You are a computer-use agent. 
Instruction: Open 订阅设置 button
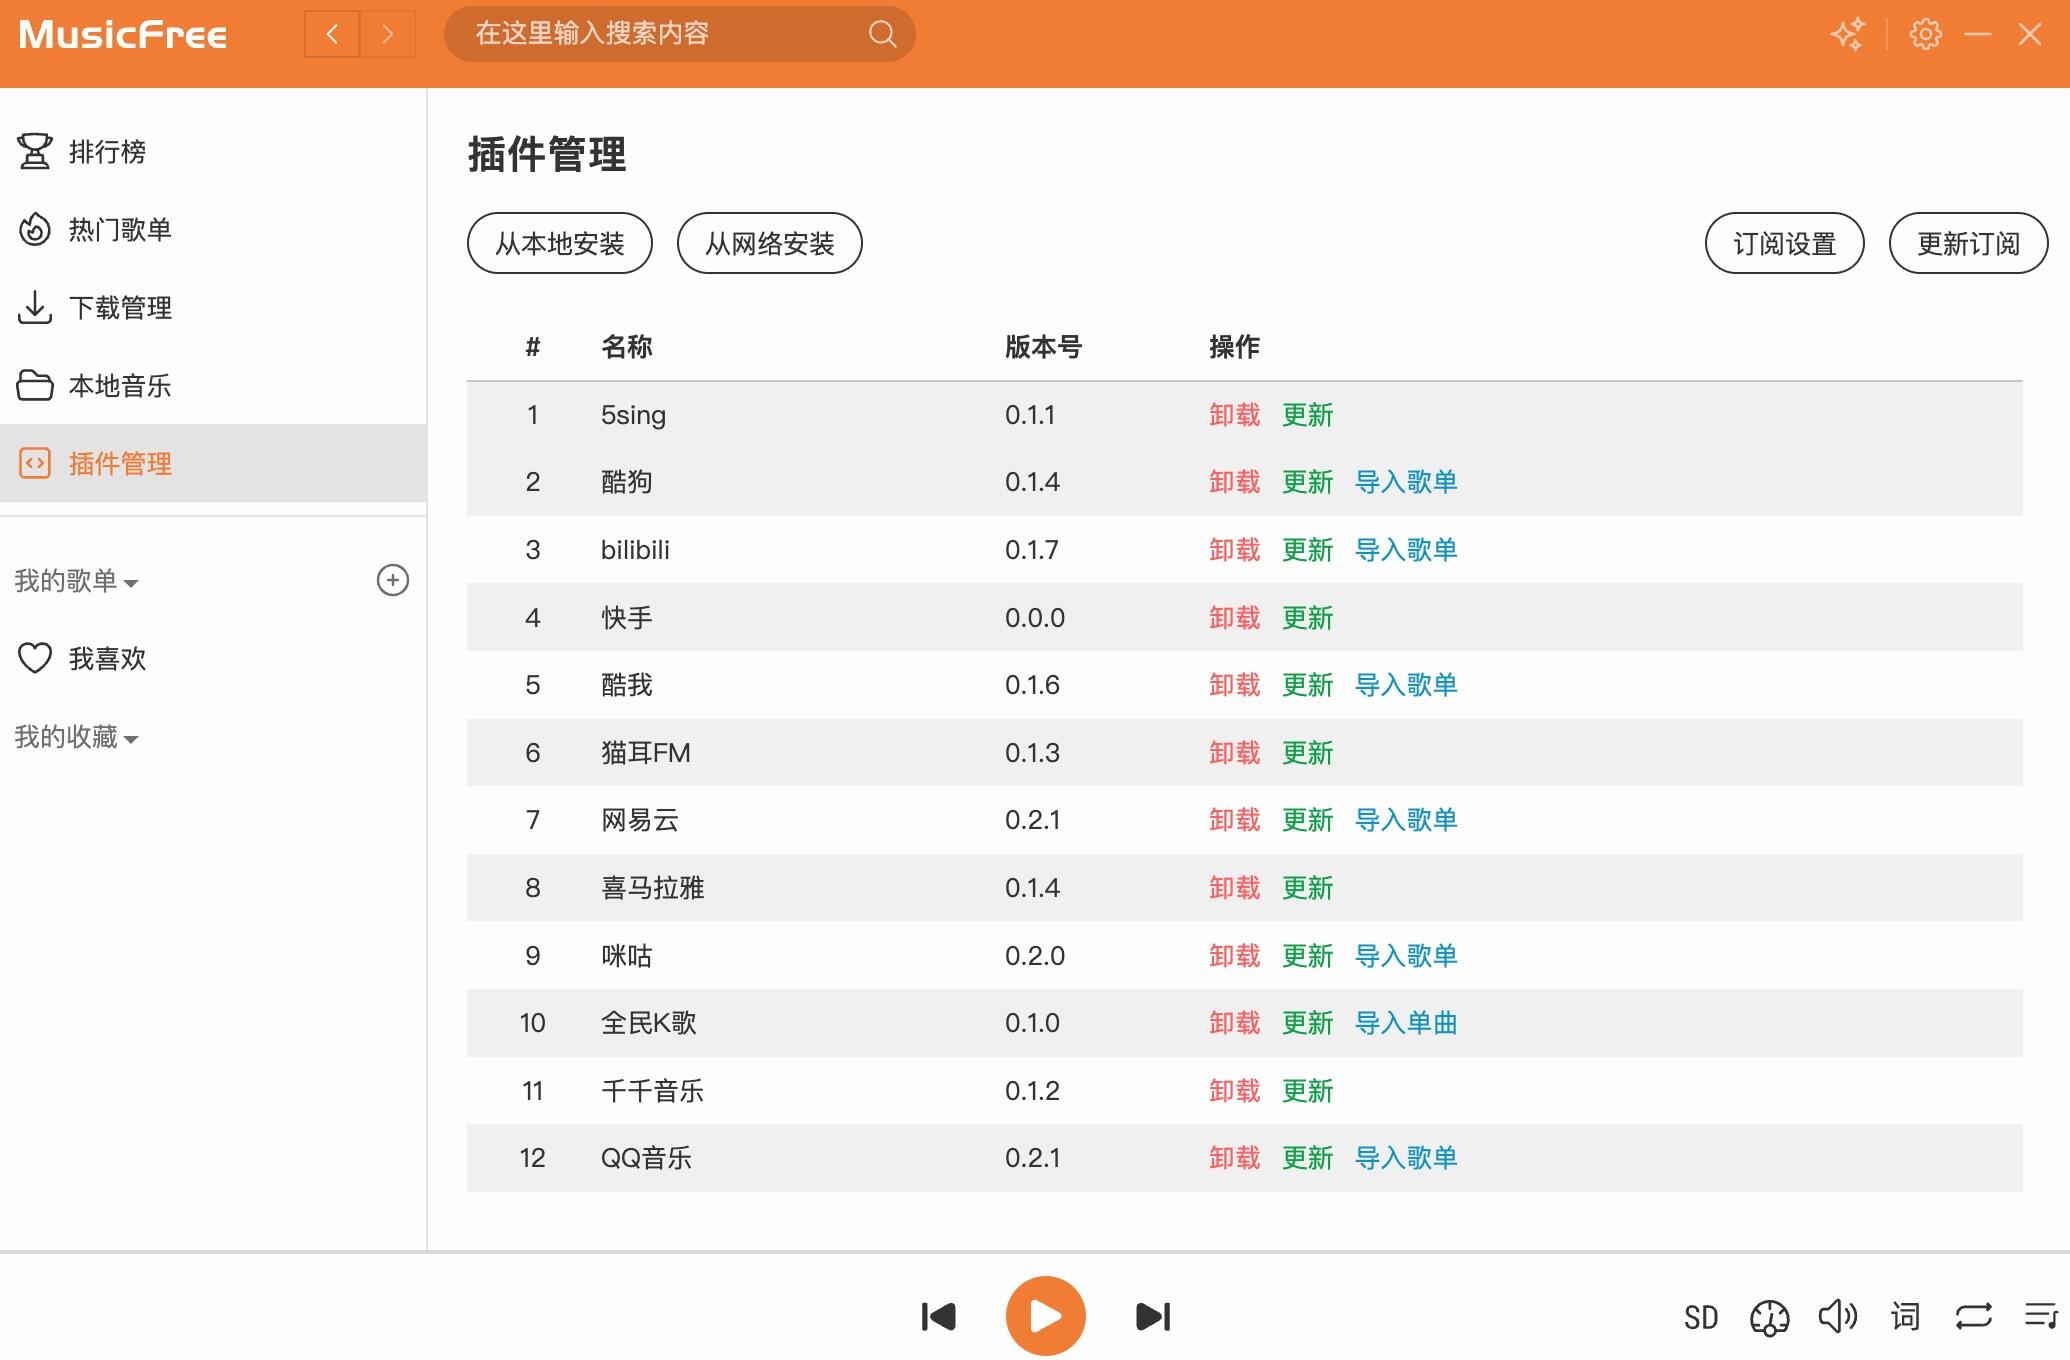coord(1785,243)
